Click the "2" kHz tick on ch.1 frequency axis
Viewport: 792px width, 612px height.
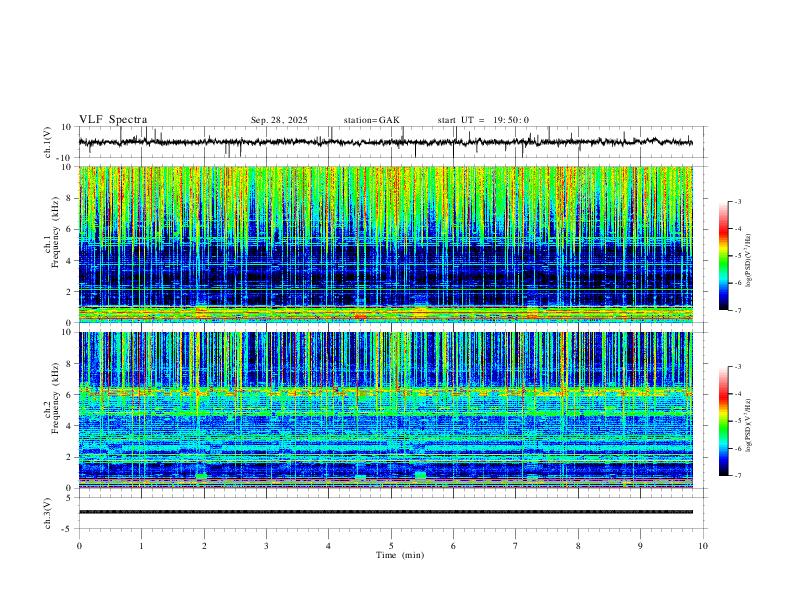(70, 292)
